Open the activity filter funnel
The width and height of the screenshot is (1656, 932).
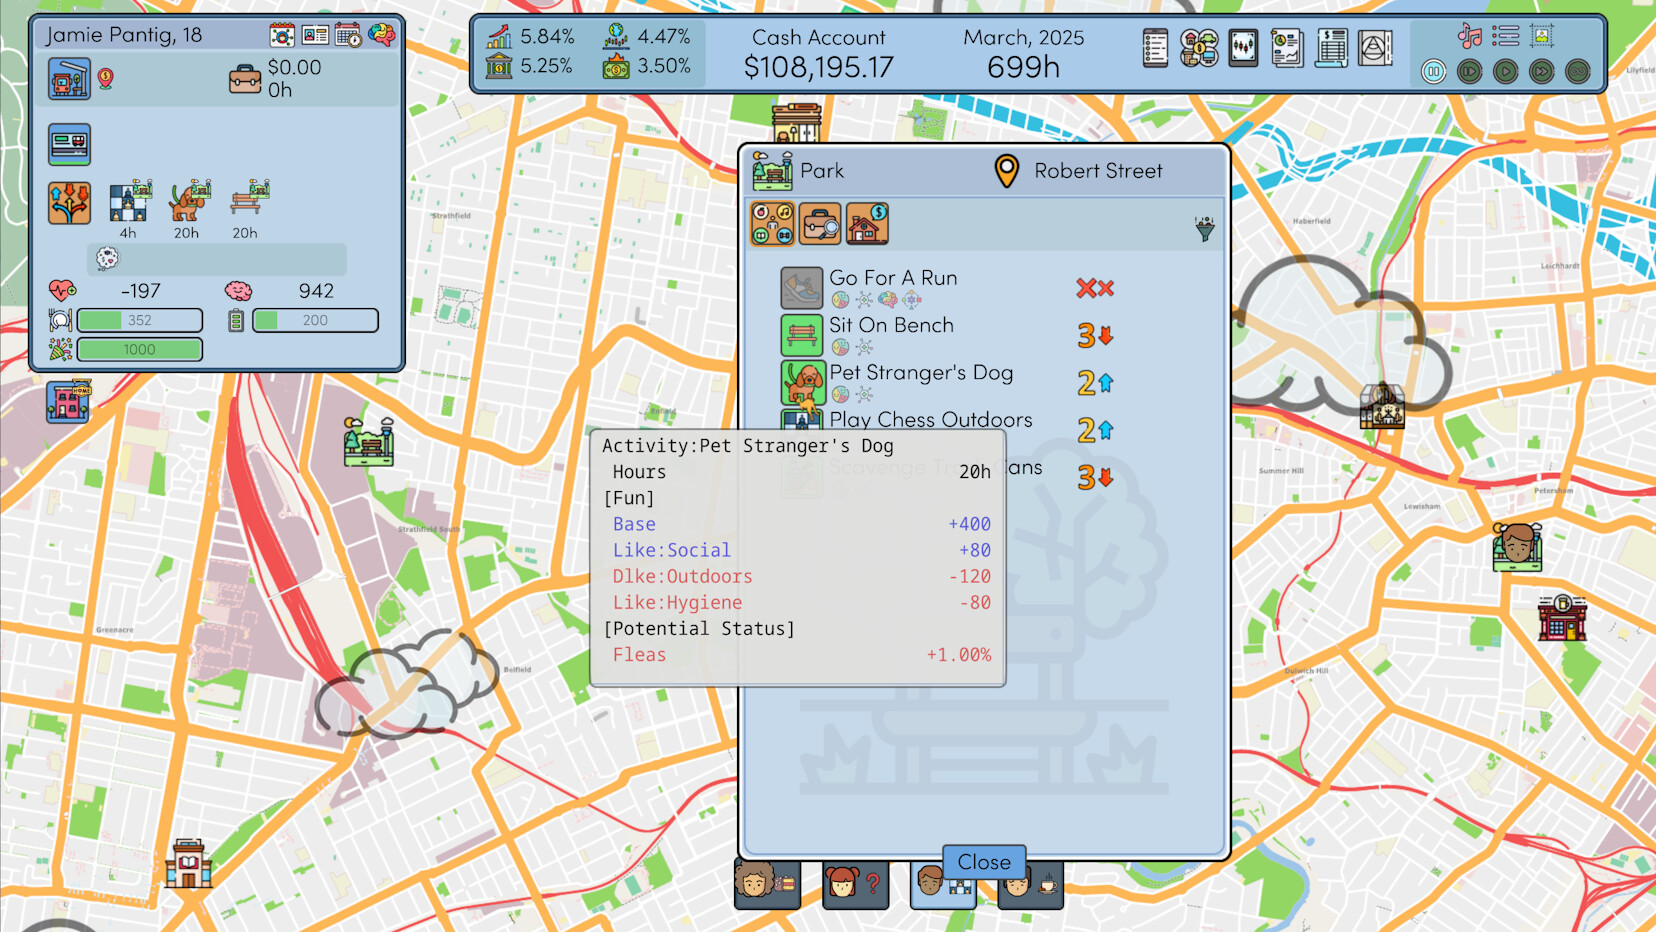pyautogui.click(x=1204, y=229)
